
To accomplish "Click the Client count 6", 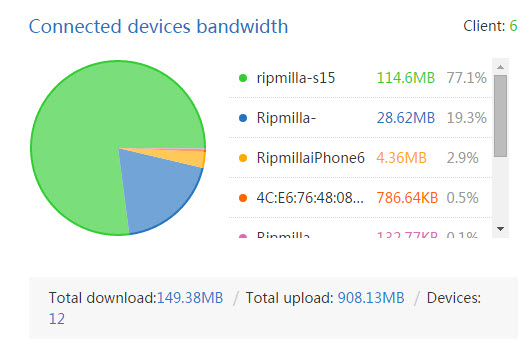I will pyautogui.click(x=513, y=26).
